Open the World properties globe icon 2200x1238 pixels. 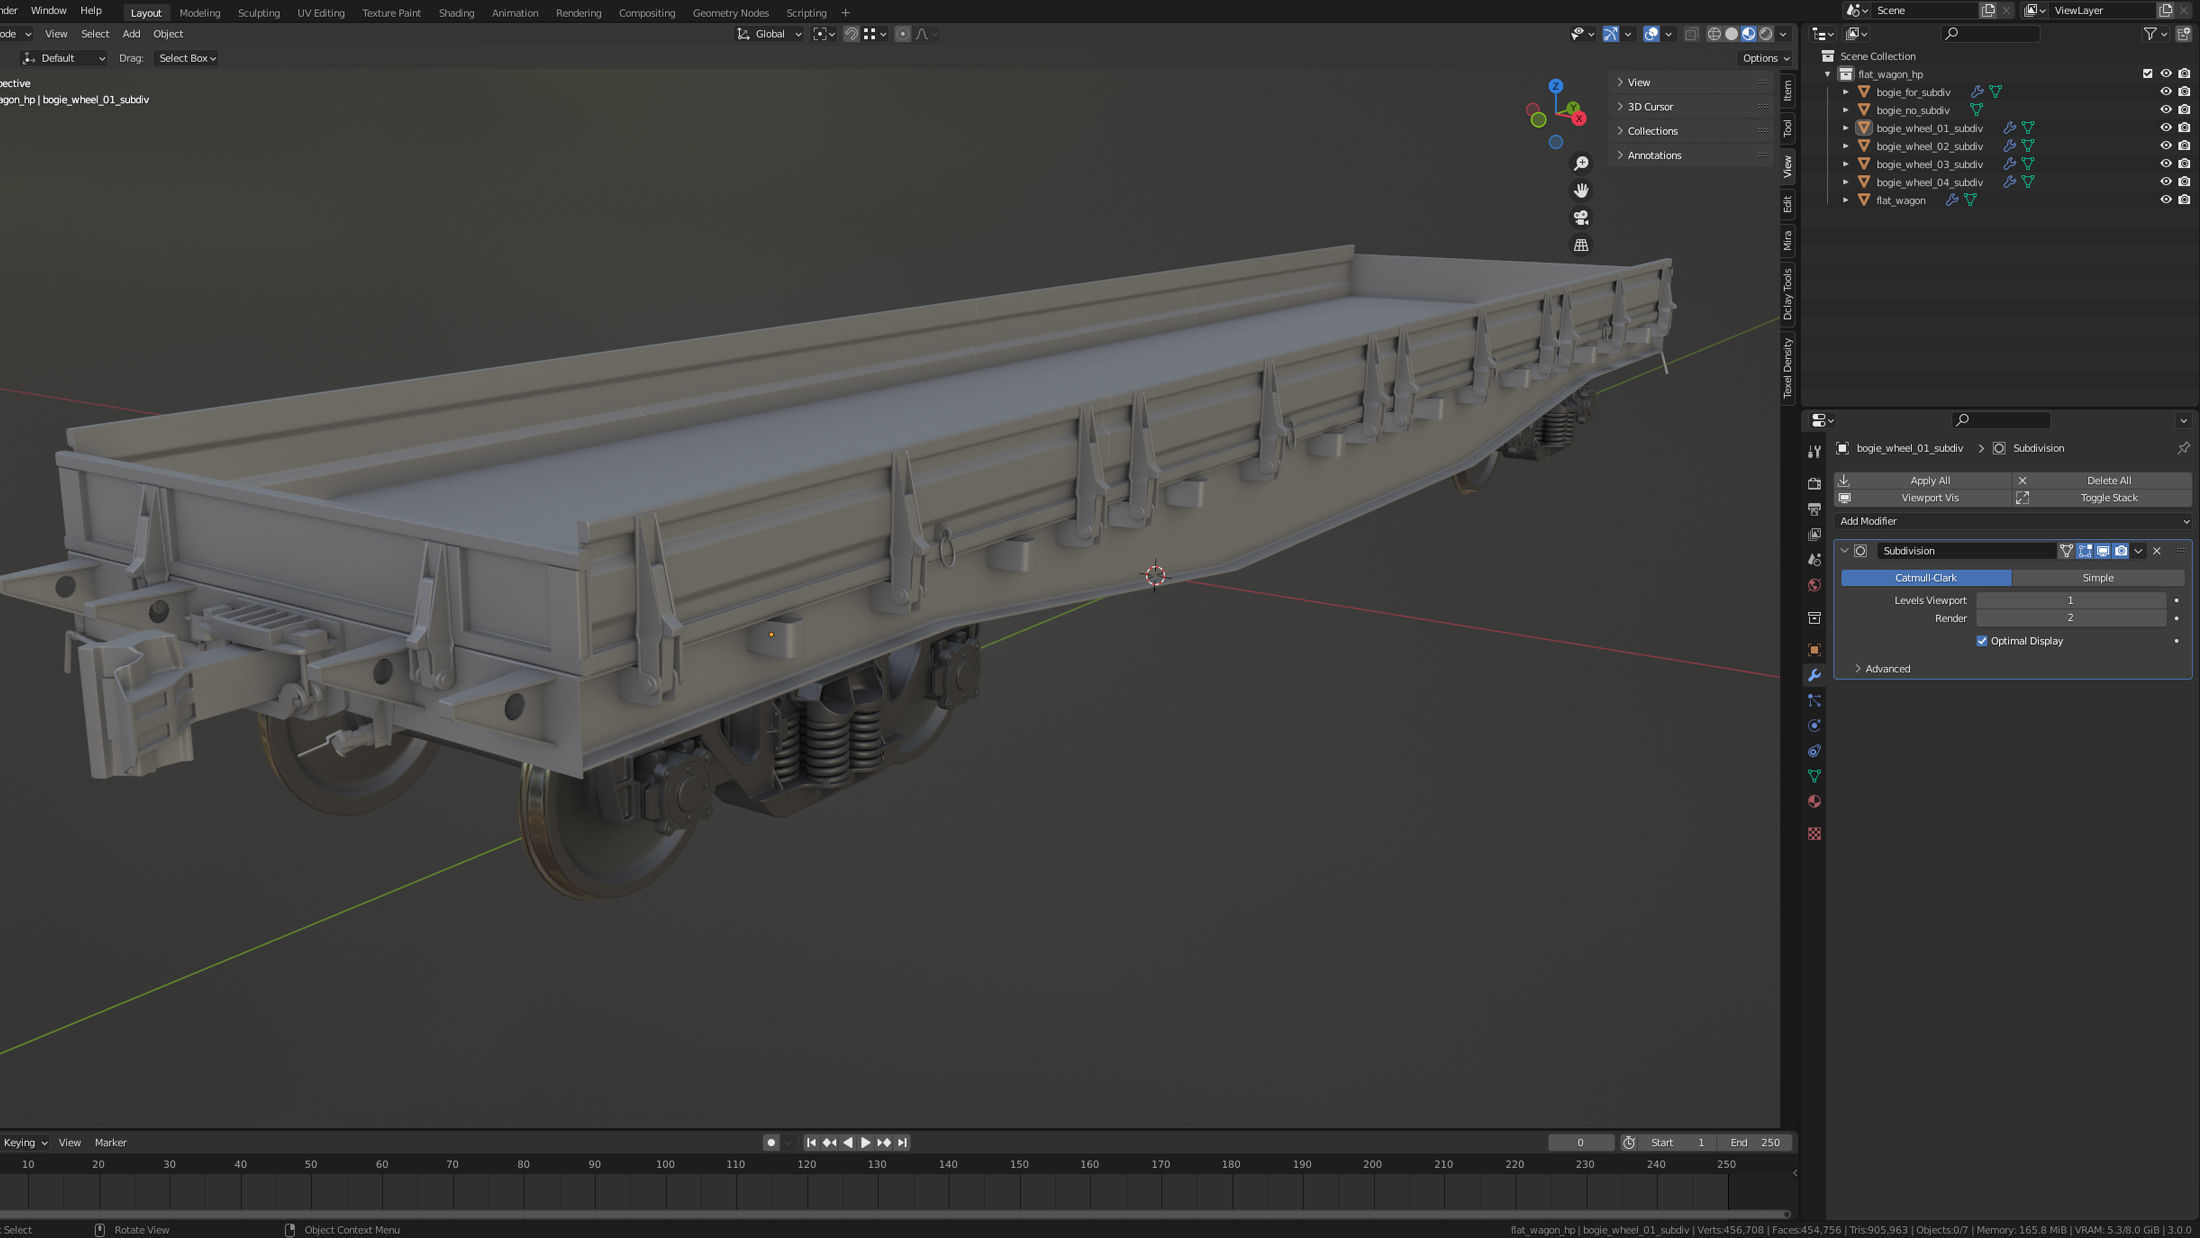tap(1814, 585)
